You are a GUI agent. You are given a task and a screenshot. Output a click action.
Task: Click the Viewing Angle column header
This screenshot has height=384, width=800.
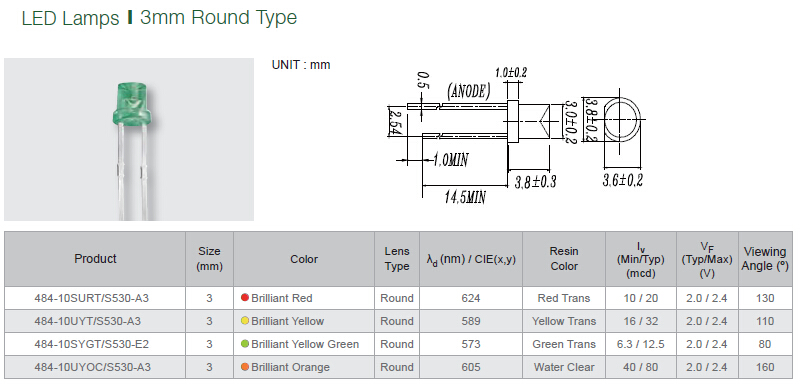(765, 259)
